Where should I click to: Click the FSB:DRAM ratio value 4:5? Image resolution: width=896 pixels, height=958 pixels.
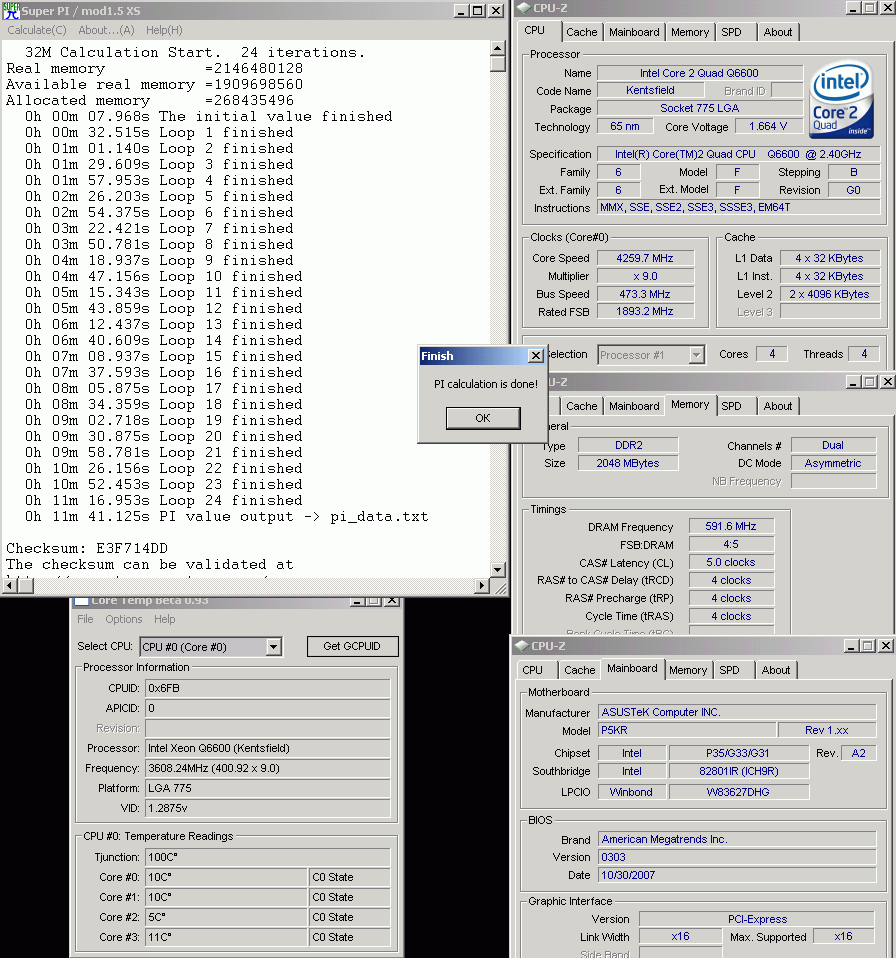(x=731, y=544)
